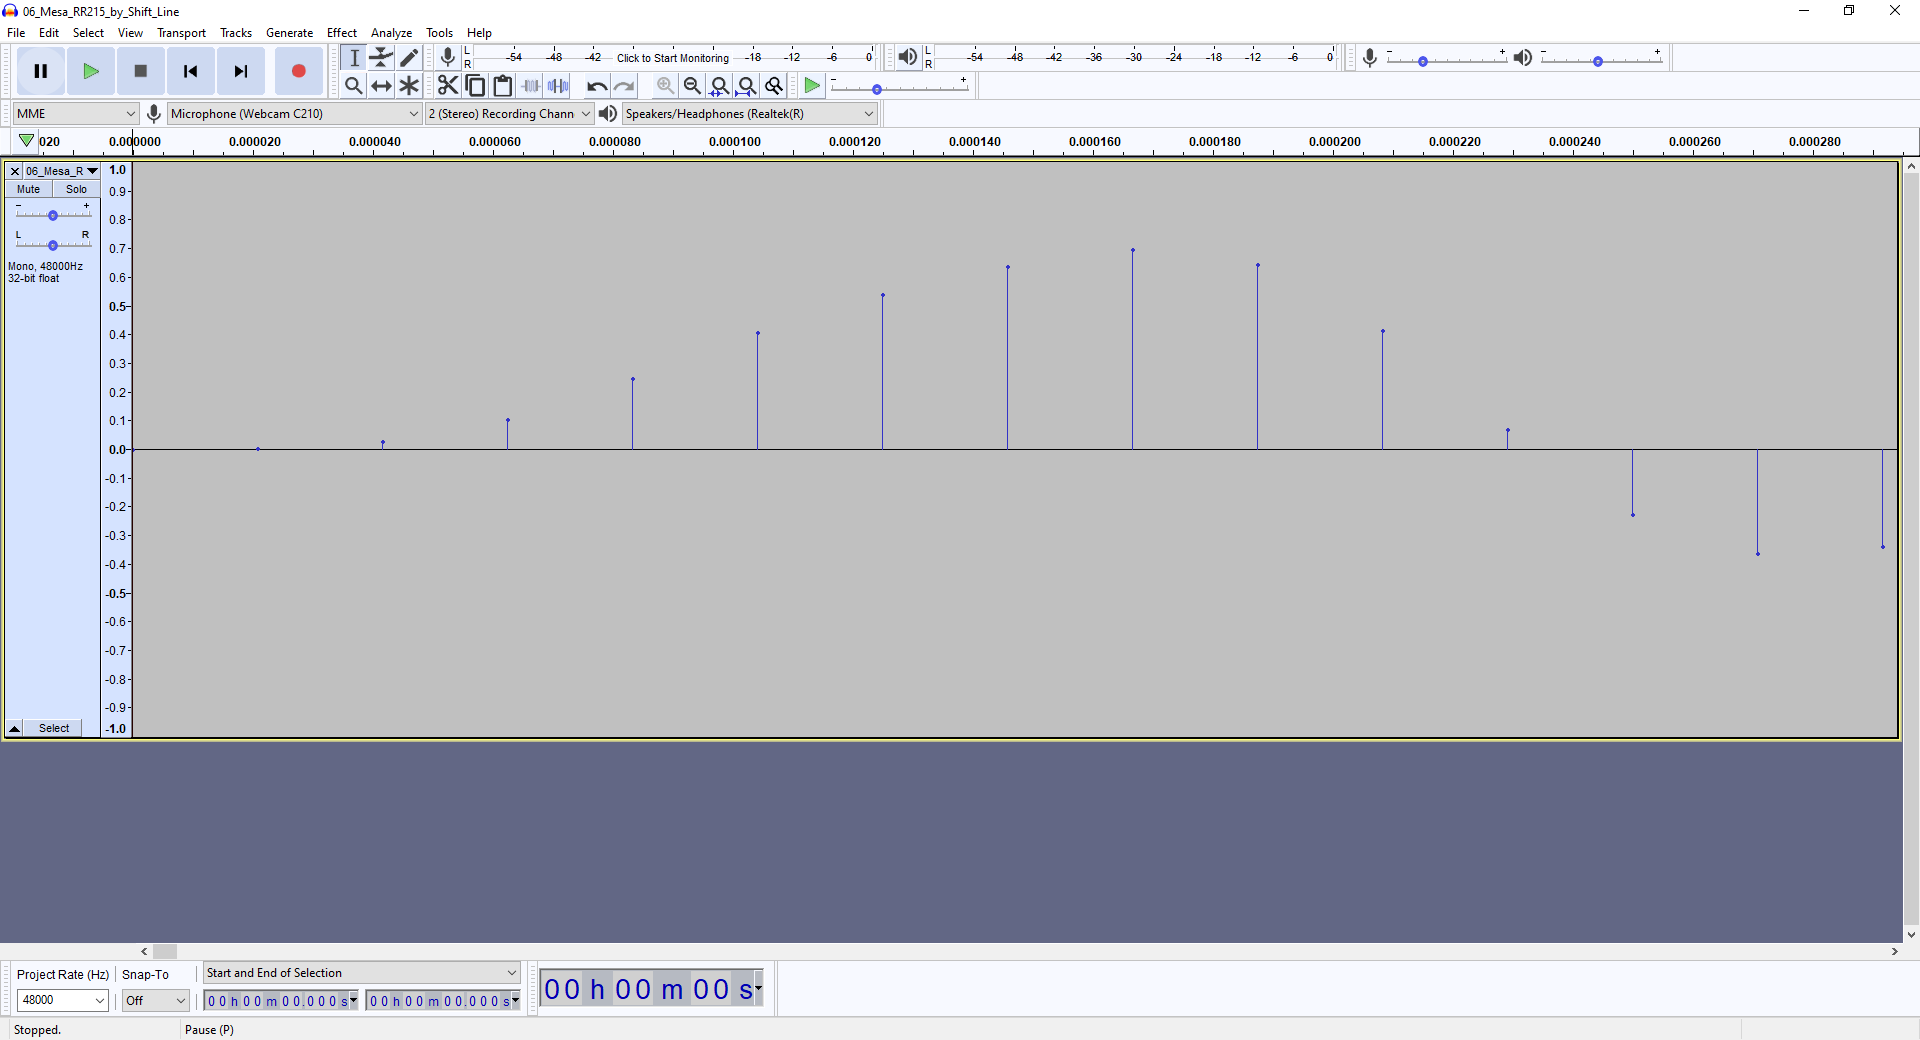The height and width of the screenshot is (1040, 1920).
Task: Click the Zoom Toggle icon
Action: [774, 86]
